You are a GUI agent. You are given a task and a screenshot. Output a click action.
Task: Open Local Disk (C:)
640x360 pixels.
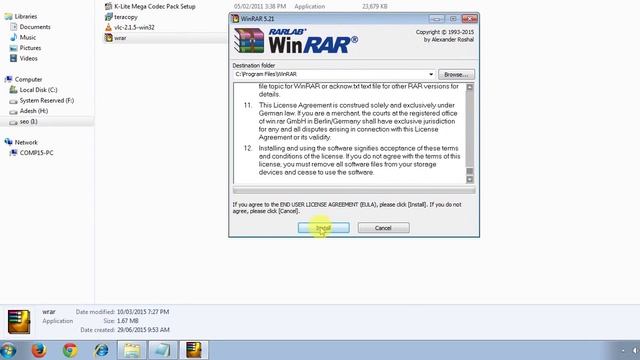(x=38, y=90)
